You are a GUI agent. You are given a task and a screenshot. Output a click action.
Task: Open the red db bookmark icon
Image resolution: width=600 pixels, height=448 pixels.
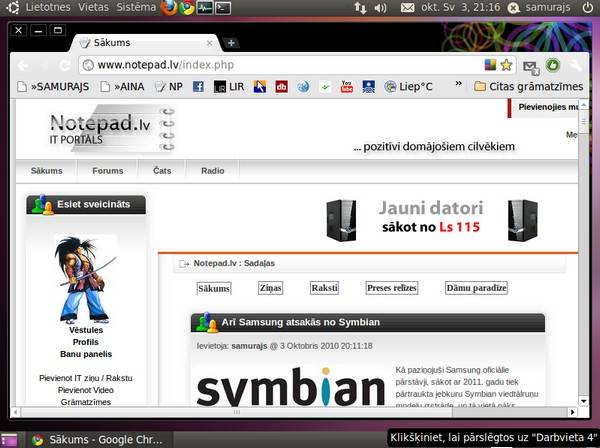[282, 87]
